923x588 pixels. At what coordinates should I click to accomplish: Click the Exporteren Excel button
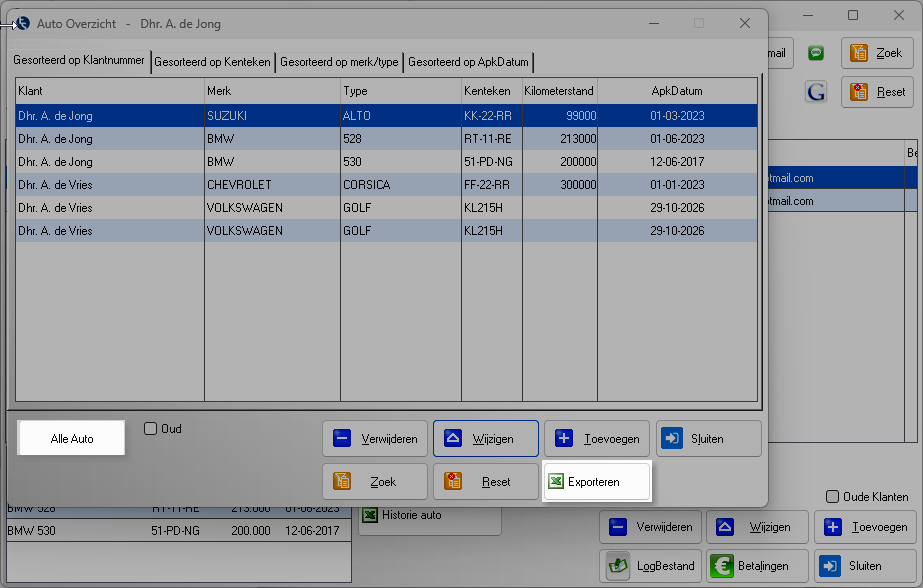point(595,481)
